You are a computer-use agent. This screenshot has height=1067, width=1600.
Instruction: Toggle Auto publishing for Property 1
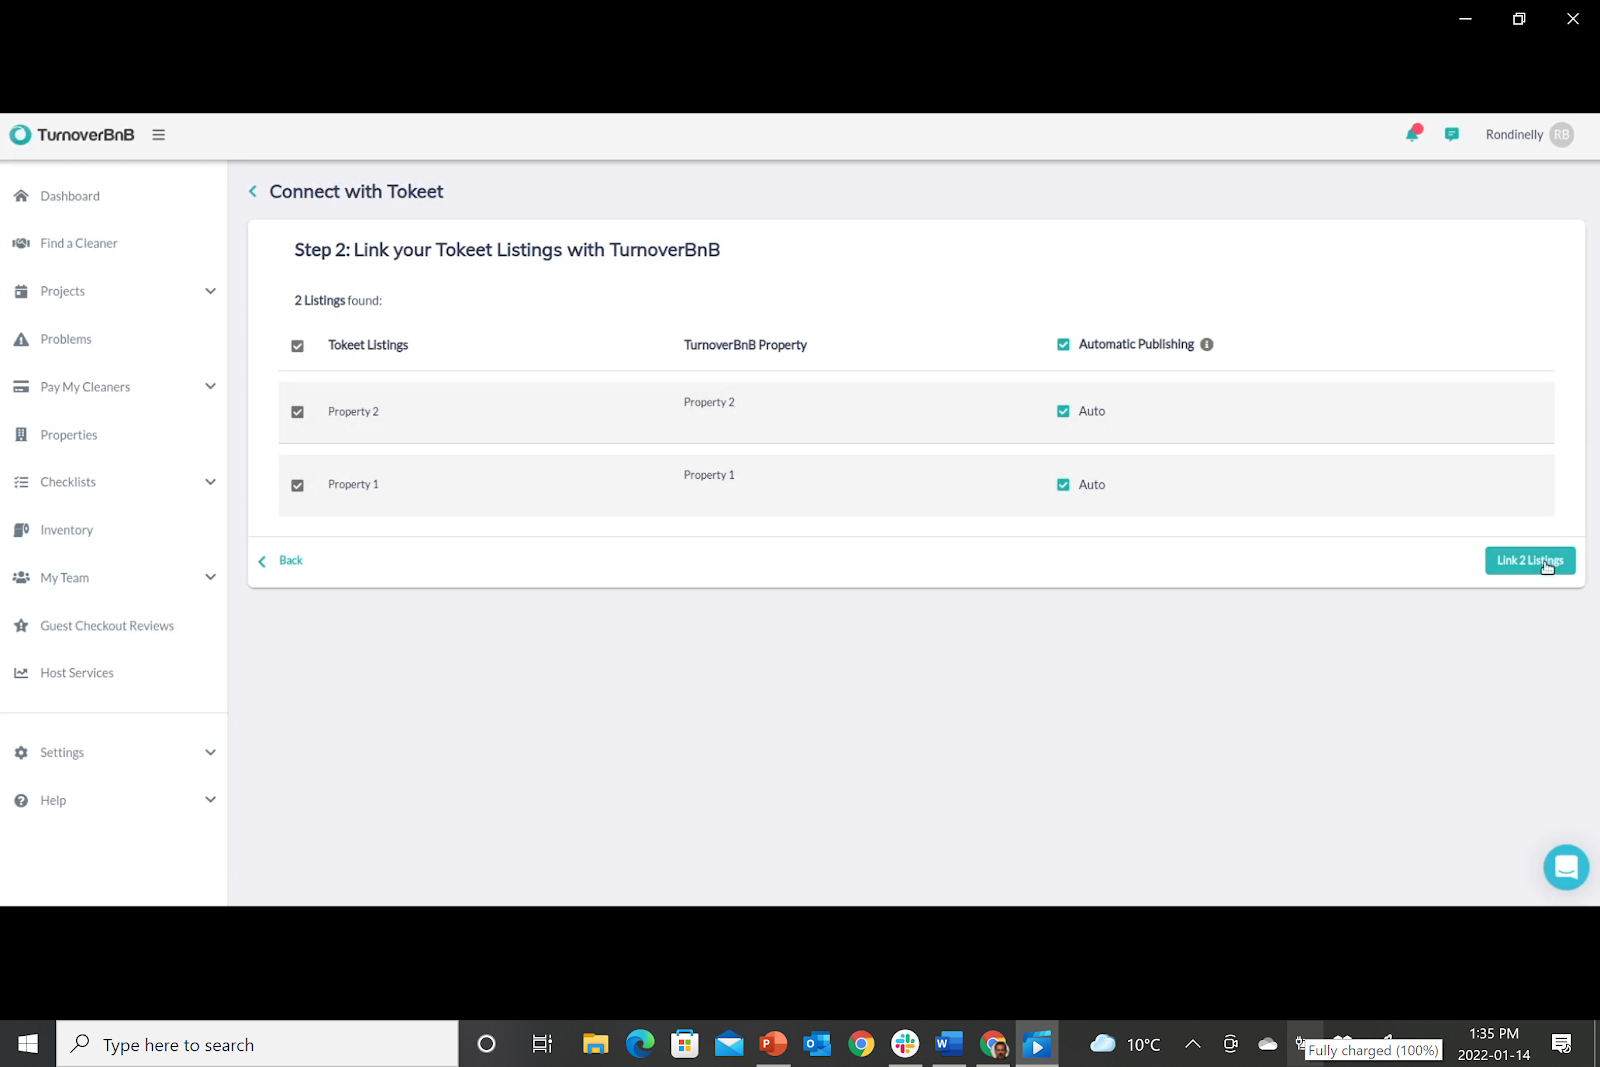[1063, 485]
